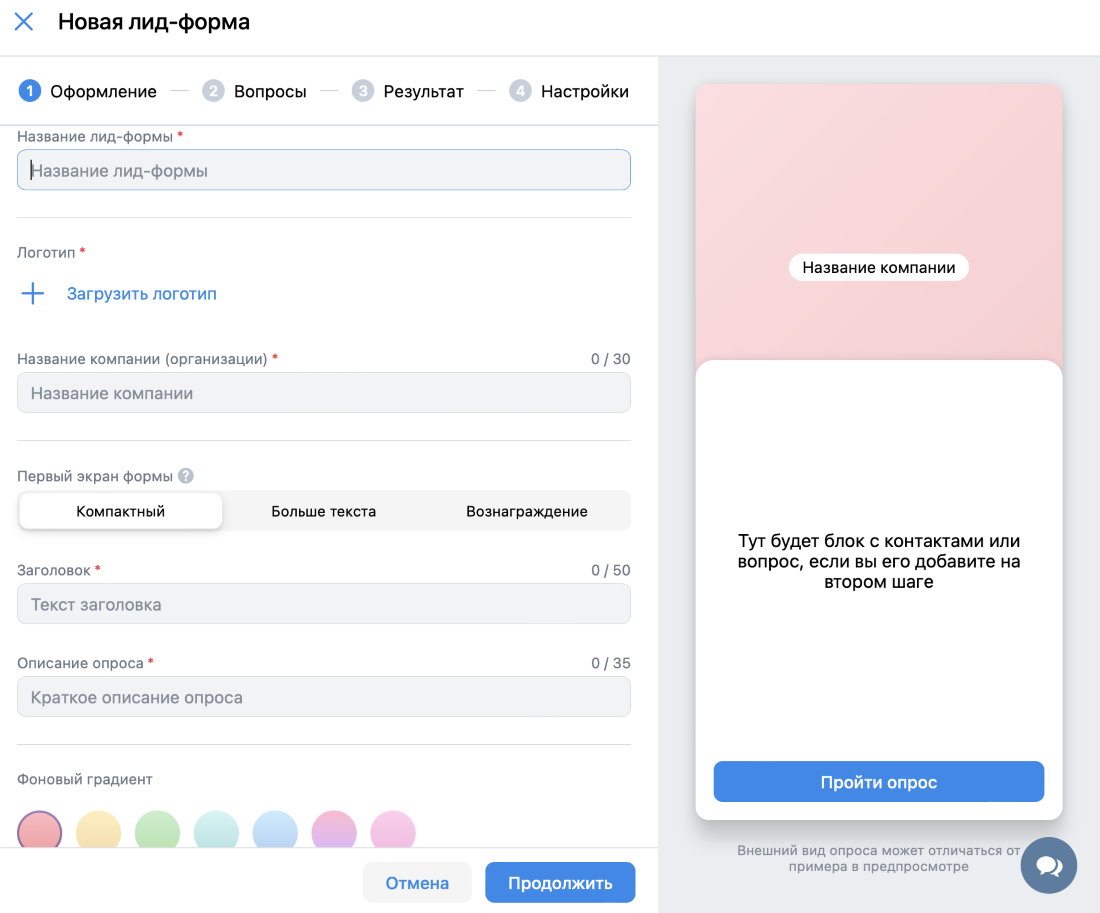The image size is (1100, 913).
Task: Switch to Больше текста screen option
Action: coord(324,511)
